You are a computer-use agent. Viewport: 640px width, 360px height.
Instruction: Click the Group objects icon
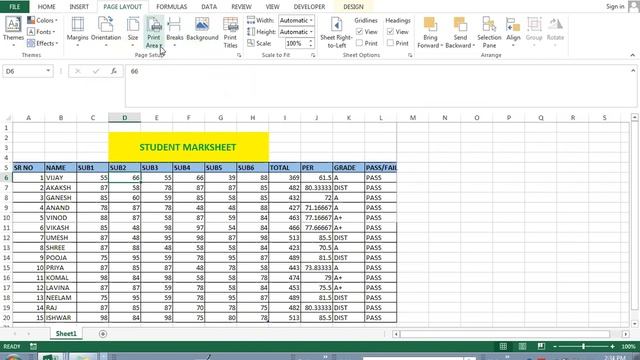tap(534, 24)
